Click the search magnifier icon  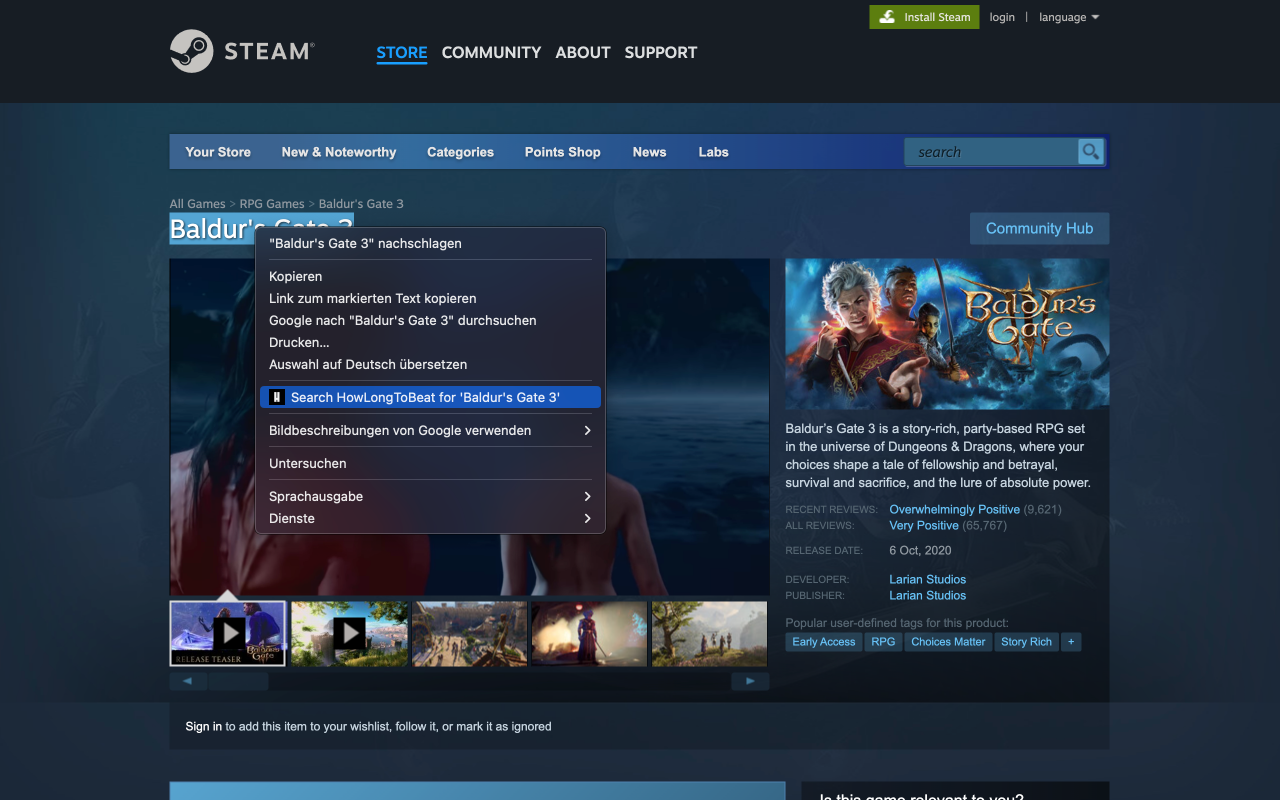1091,152
